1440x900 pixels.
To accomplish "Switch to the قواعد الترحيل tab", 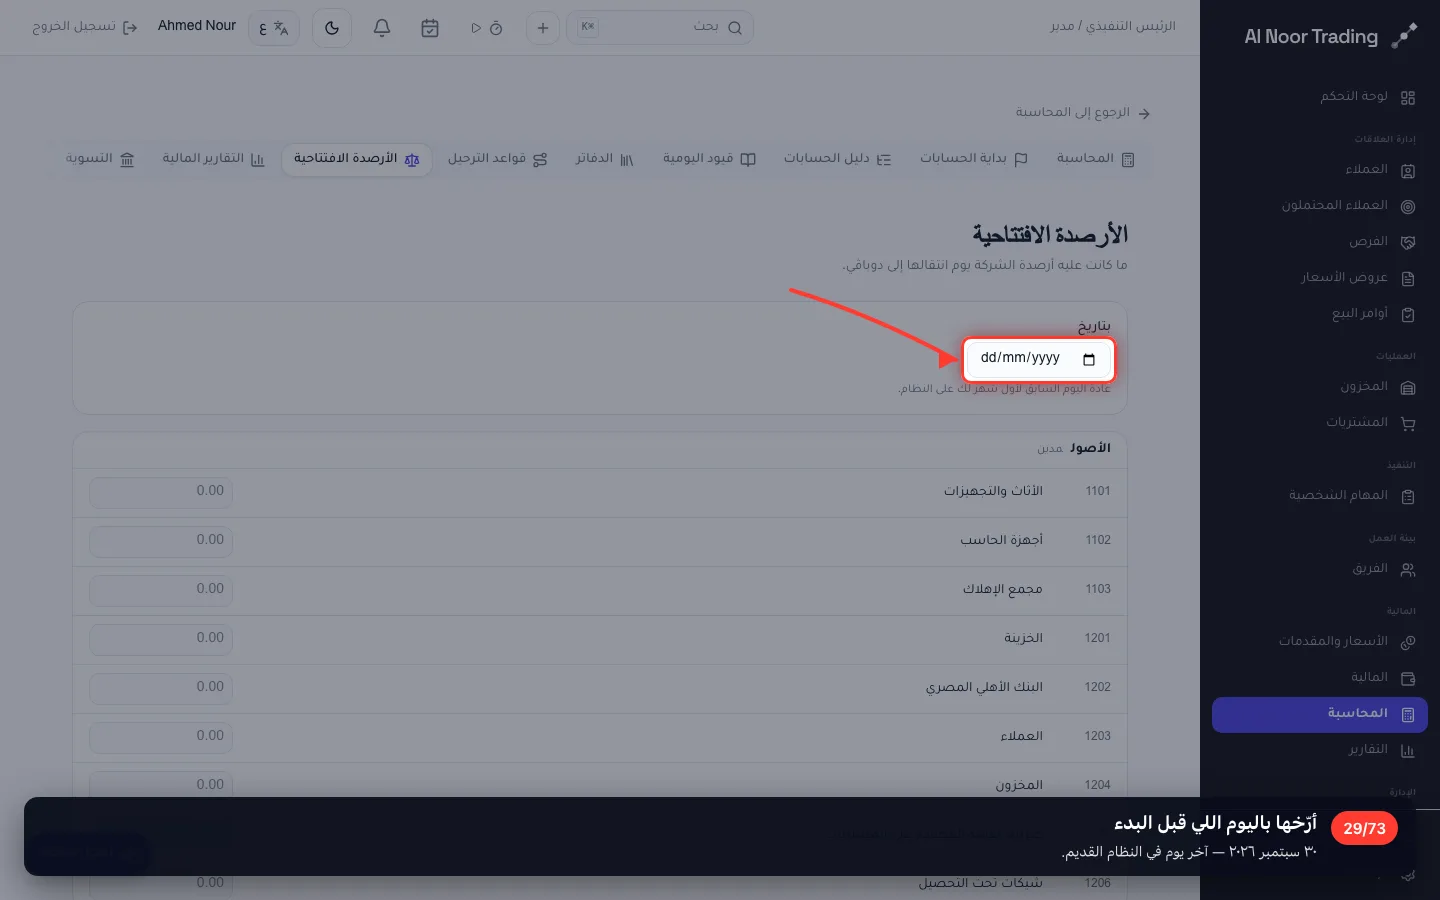I will click(x=497, y=159).
